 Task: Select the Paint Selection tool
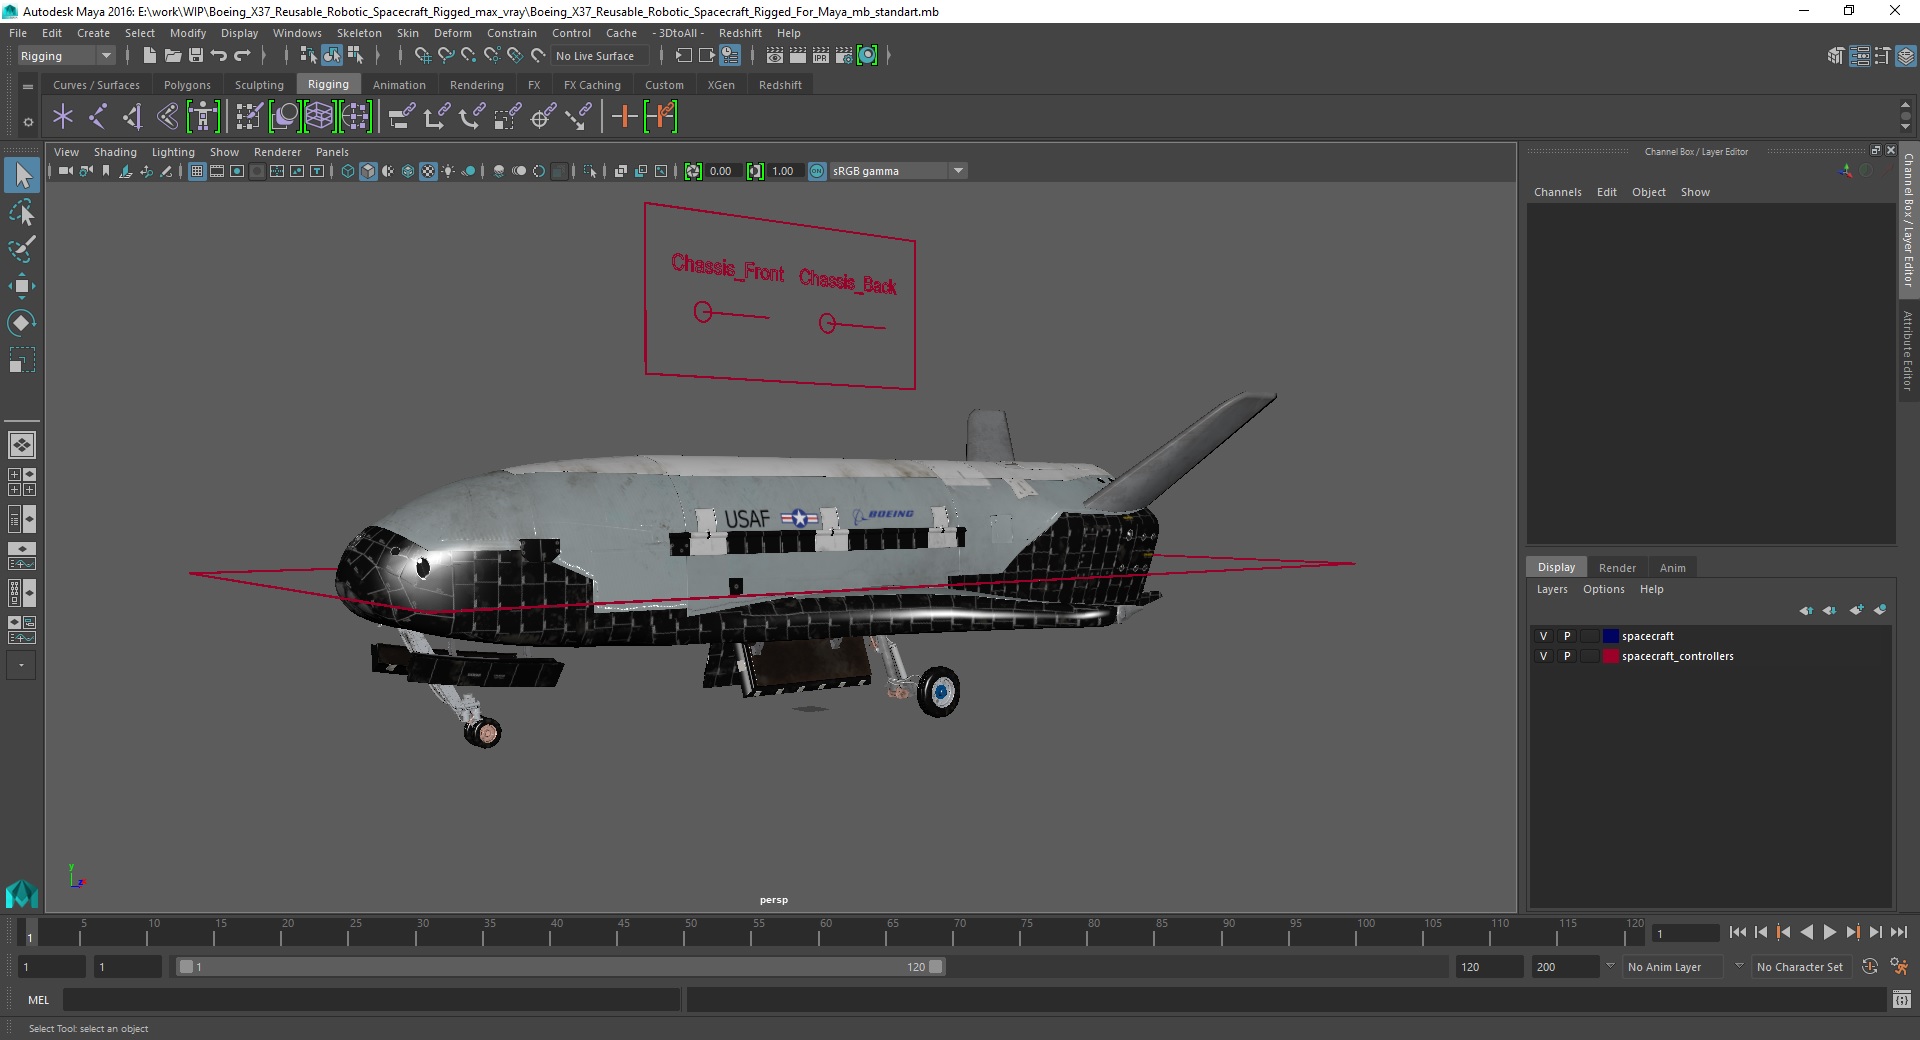click(x=22, y=250)
